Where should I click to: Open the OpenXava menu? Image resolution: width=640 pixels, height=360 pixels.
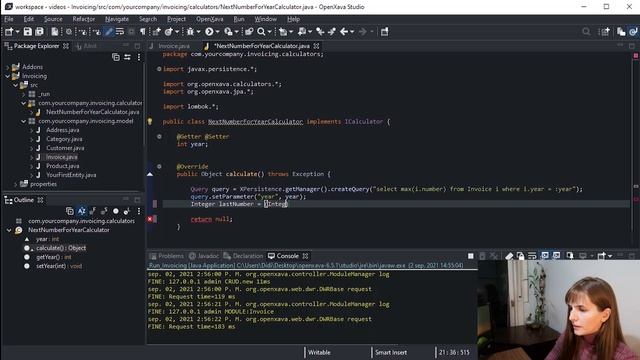(x=209, y=19)
